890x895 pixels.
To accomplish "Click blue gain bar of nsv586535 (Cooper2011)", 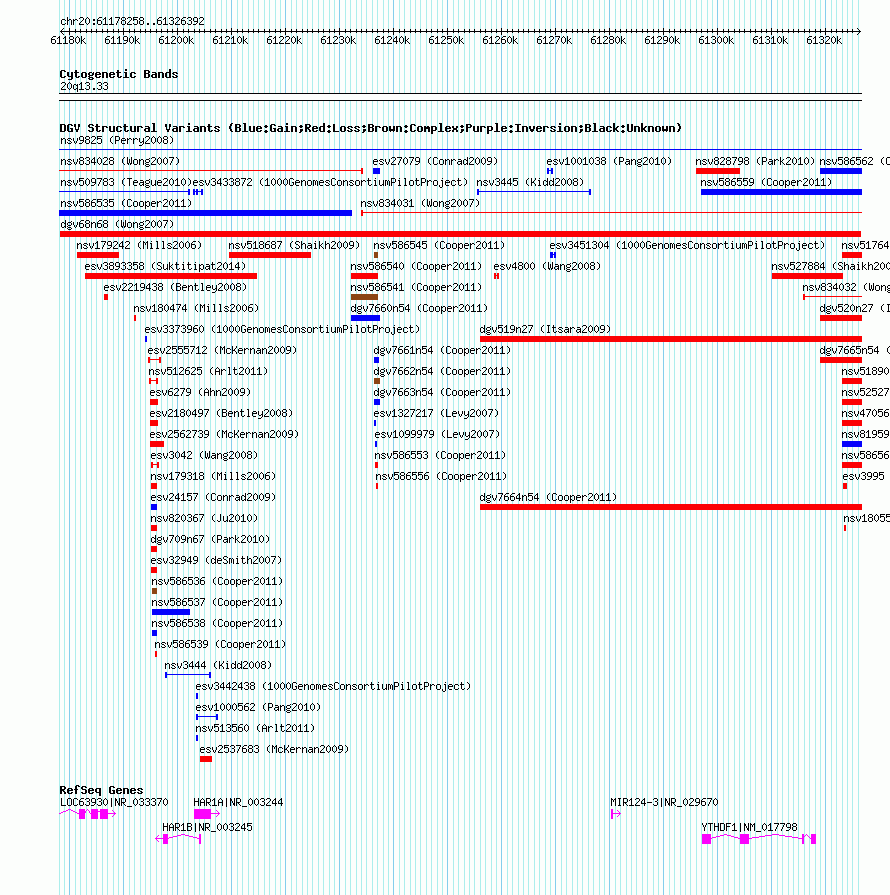I will tap(206, 213).
